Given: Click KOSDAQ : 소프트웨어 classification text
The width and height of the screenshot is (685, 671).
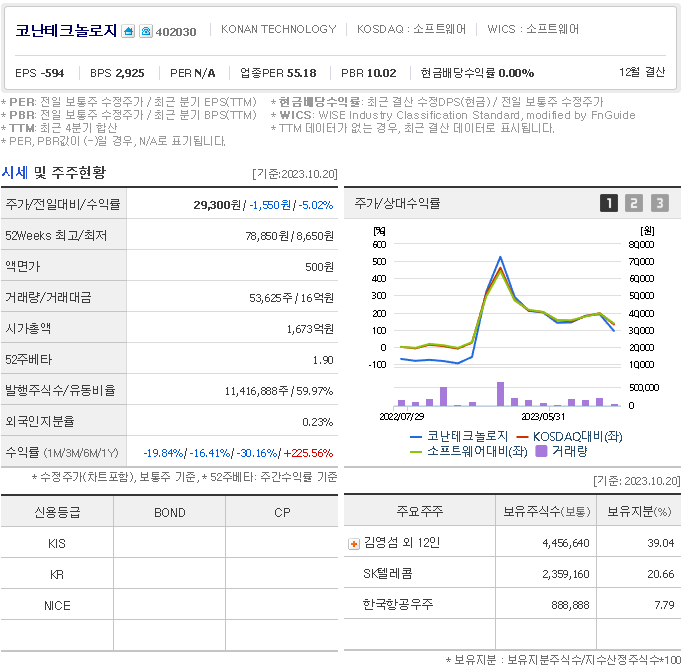Looking at the screenshot, I should [412, 29].
